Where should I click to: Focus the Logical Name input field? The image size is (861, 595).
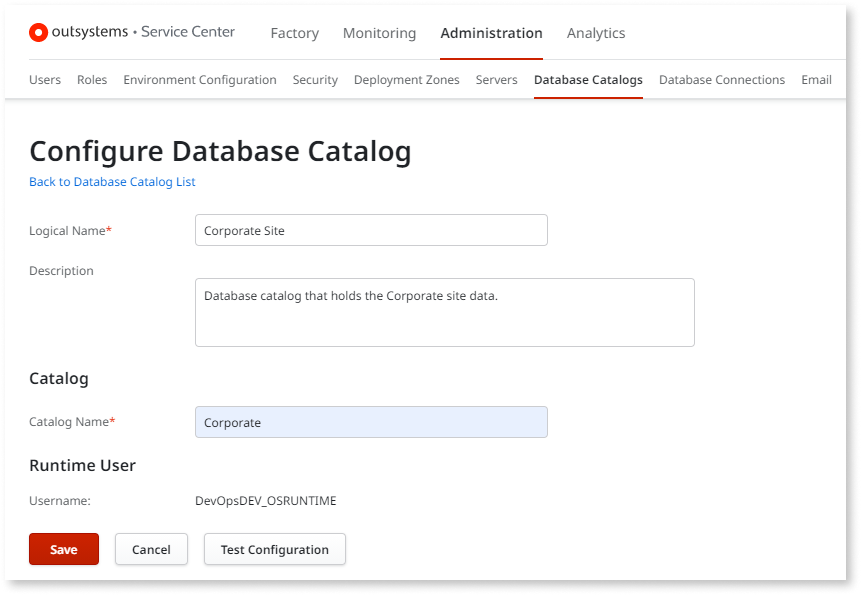pyautogui.click(x=371, y=230)
